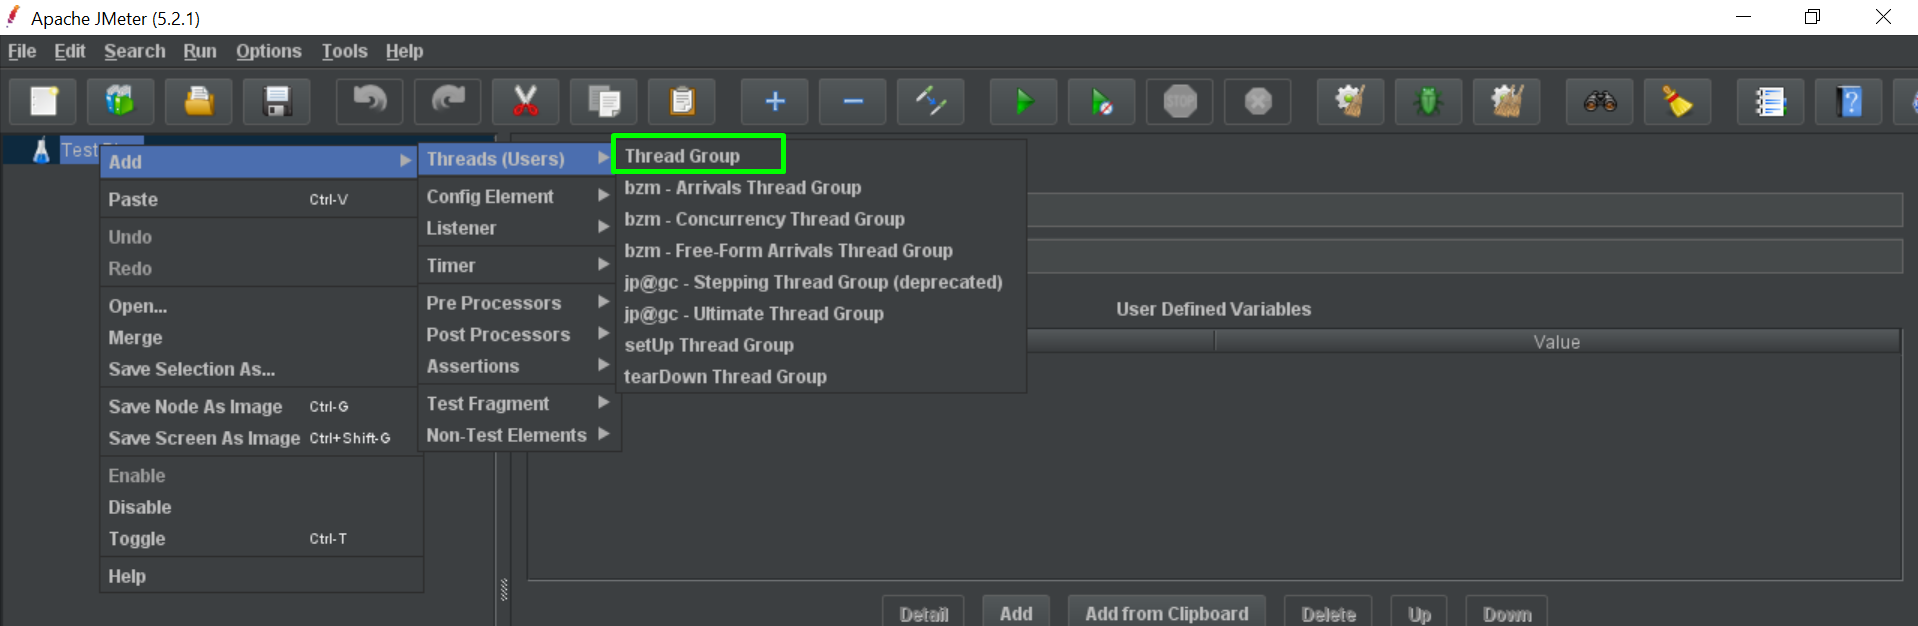Click the green bug icon
This screenshot has width=1918, height=626.
[x=1429, y=101]
